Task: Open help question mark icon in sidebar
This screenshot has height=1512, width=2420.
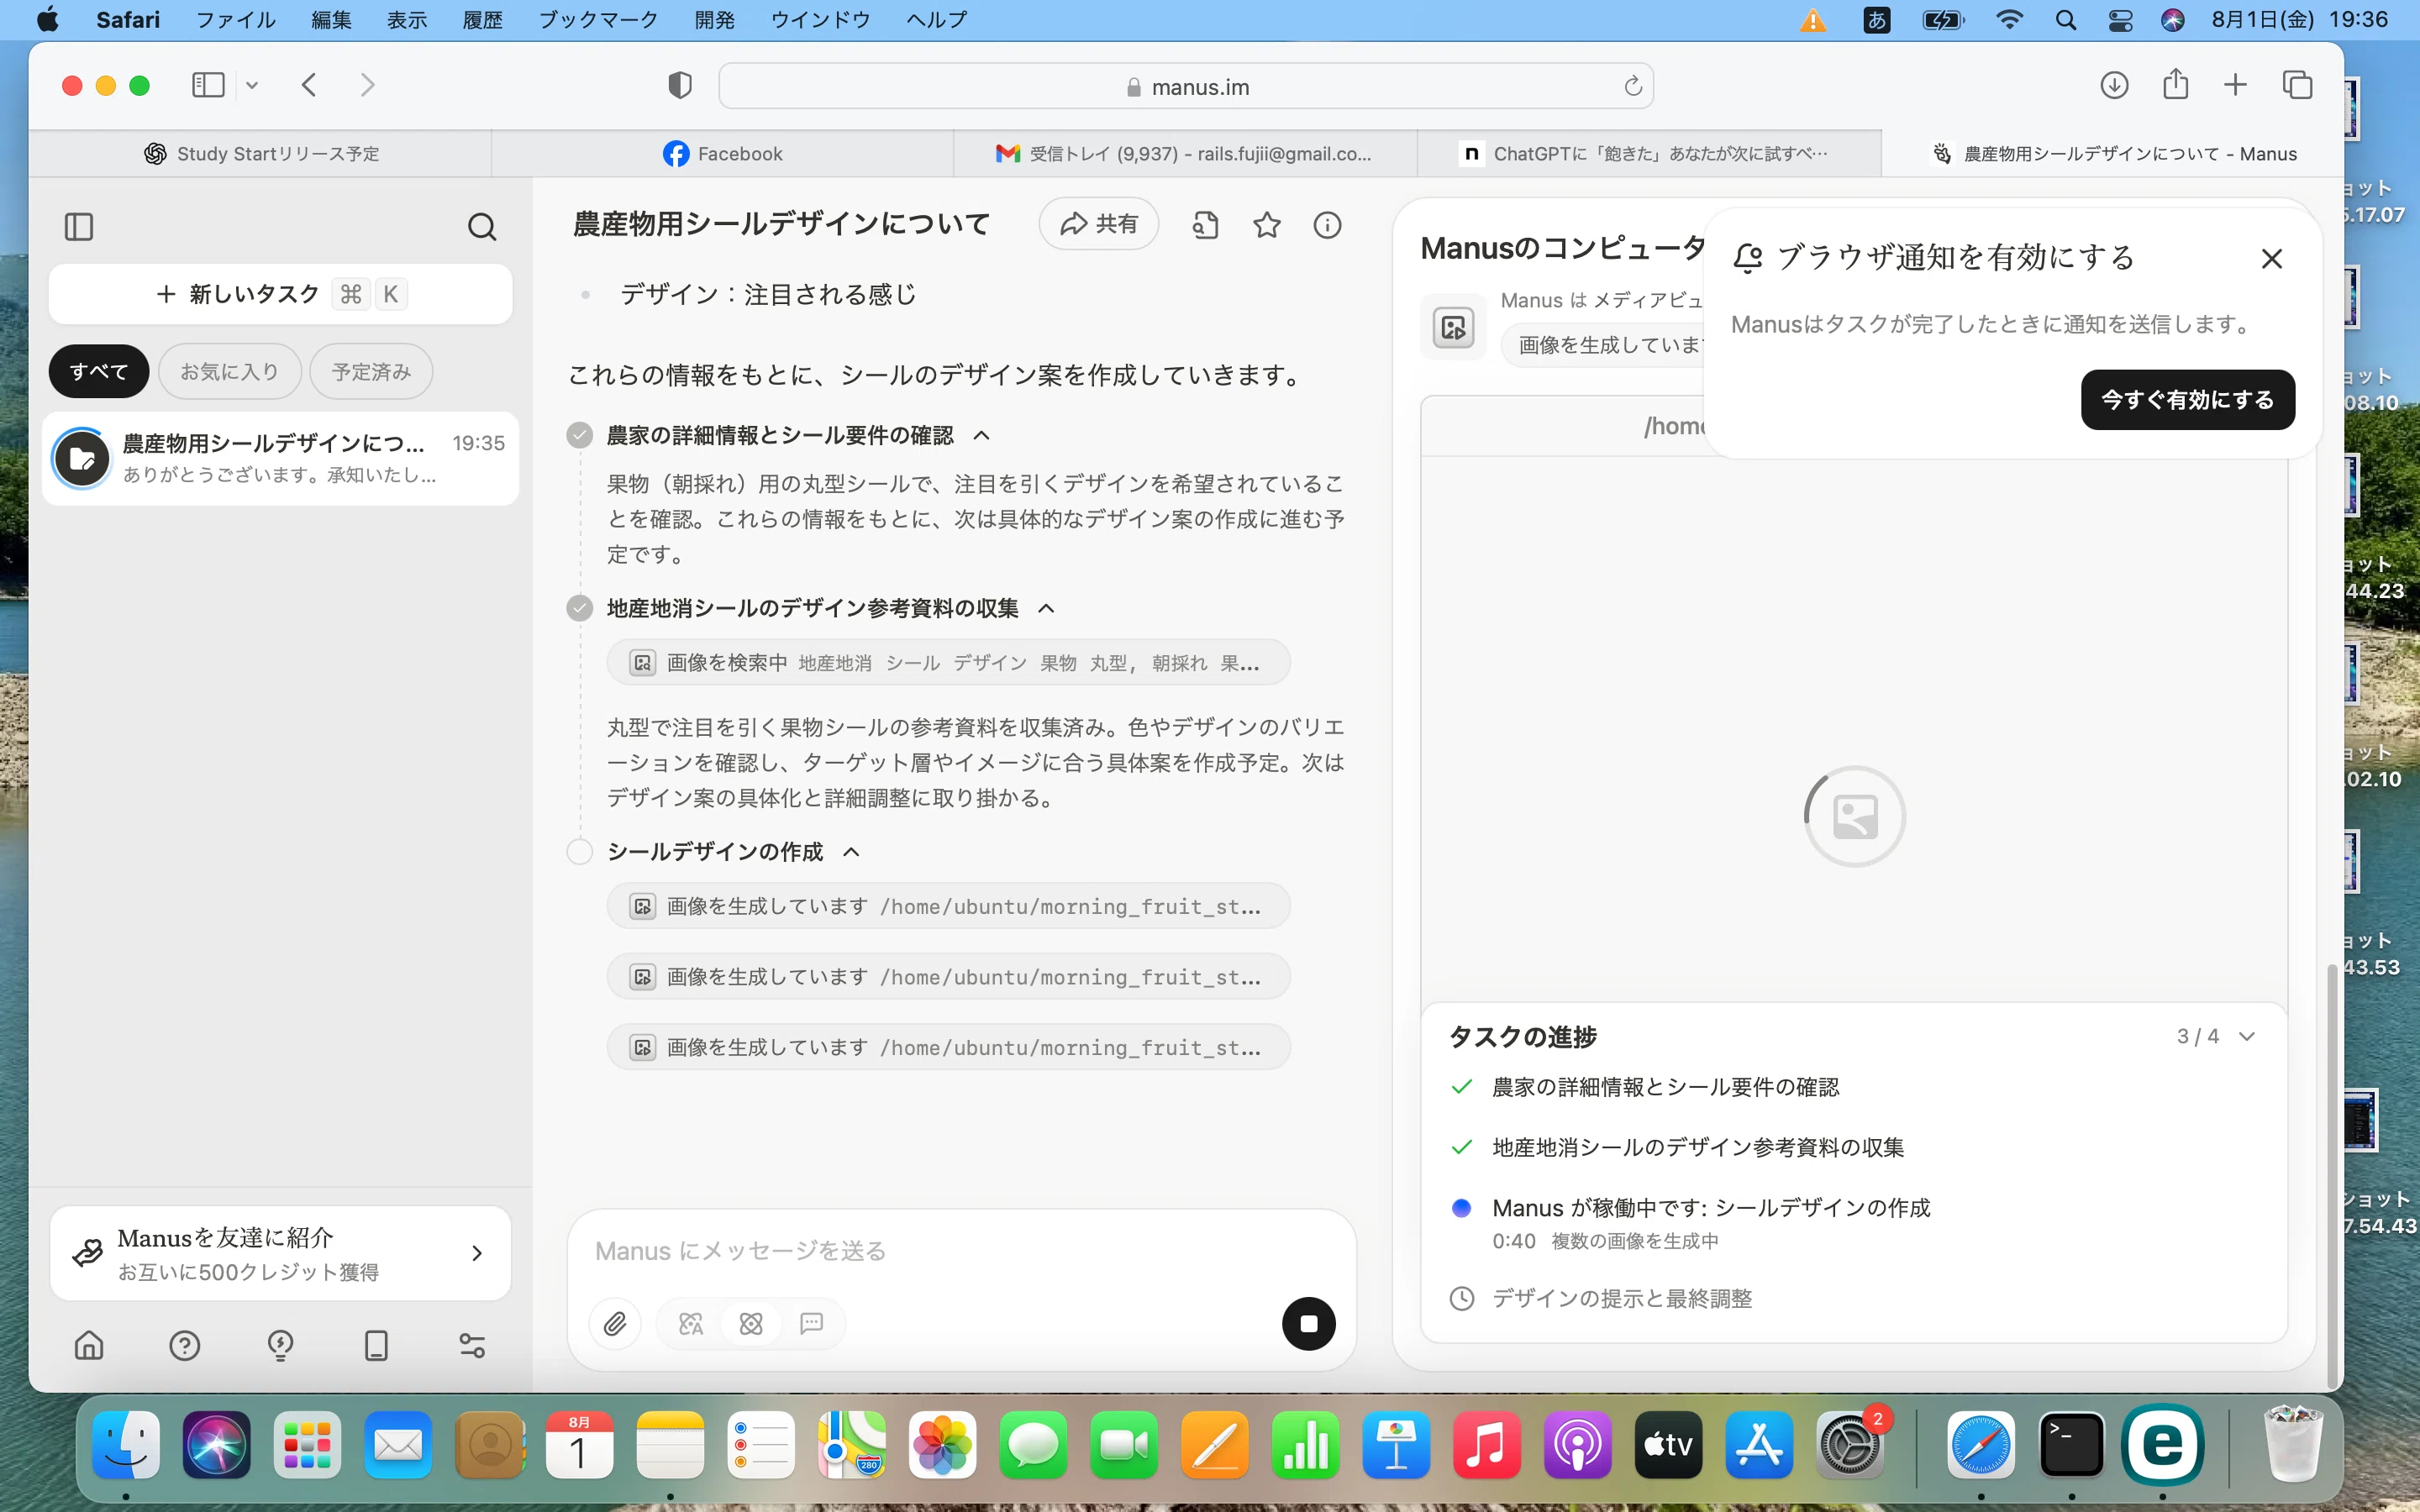Action: pos(185,1345)
